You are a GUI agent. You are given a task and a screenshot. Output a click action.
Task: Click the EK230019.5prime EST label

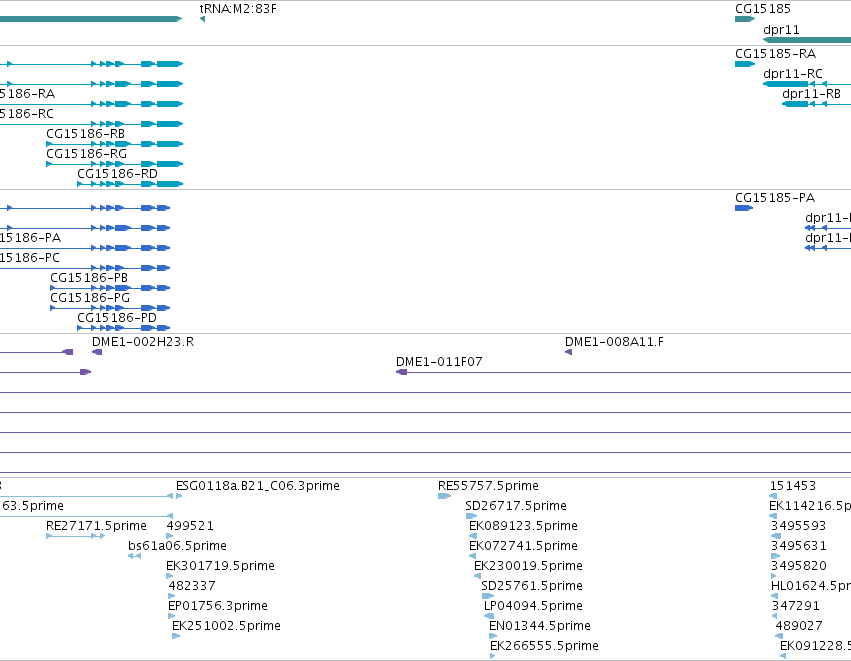[x=528, y=566]
